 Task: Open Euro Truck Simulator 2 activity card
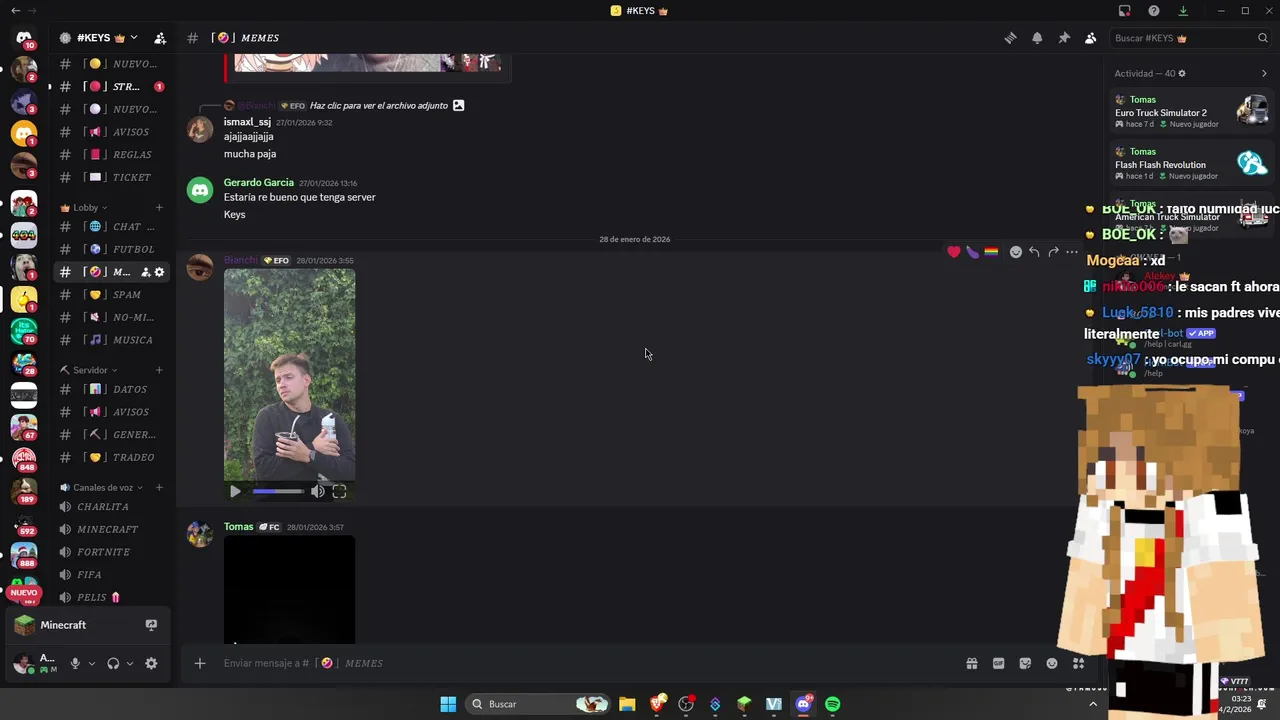1191,112
